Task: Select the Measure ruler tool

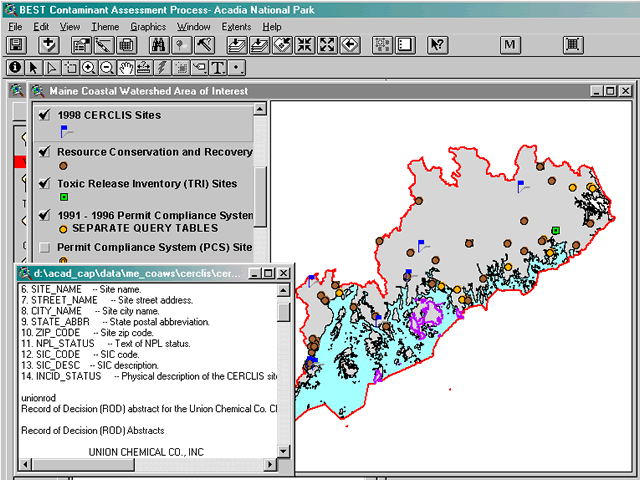Action: tap(144, 67)
